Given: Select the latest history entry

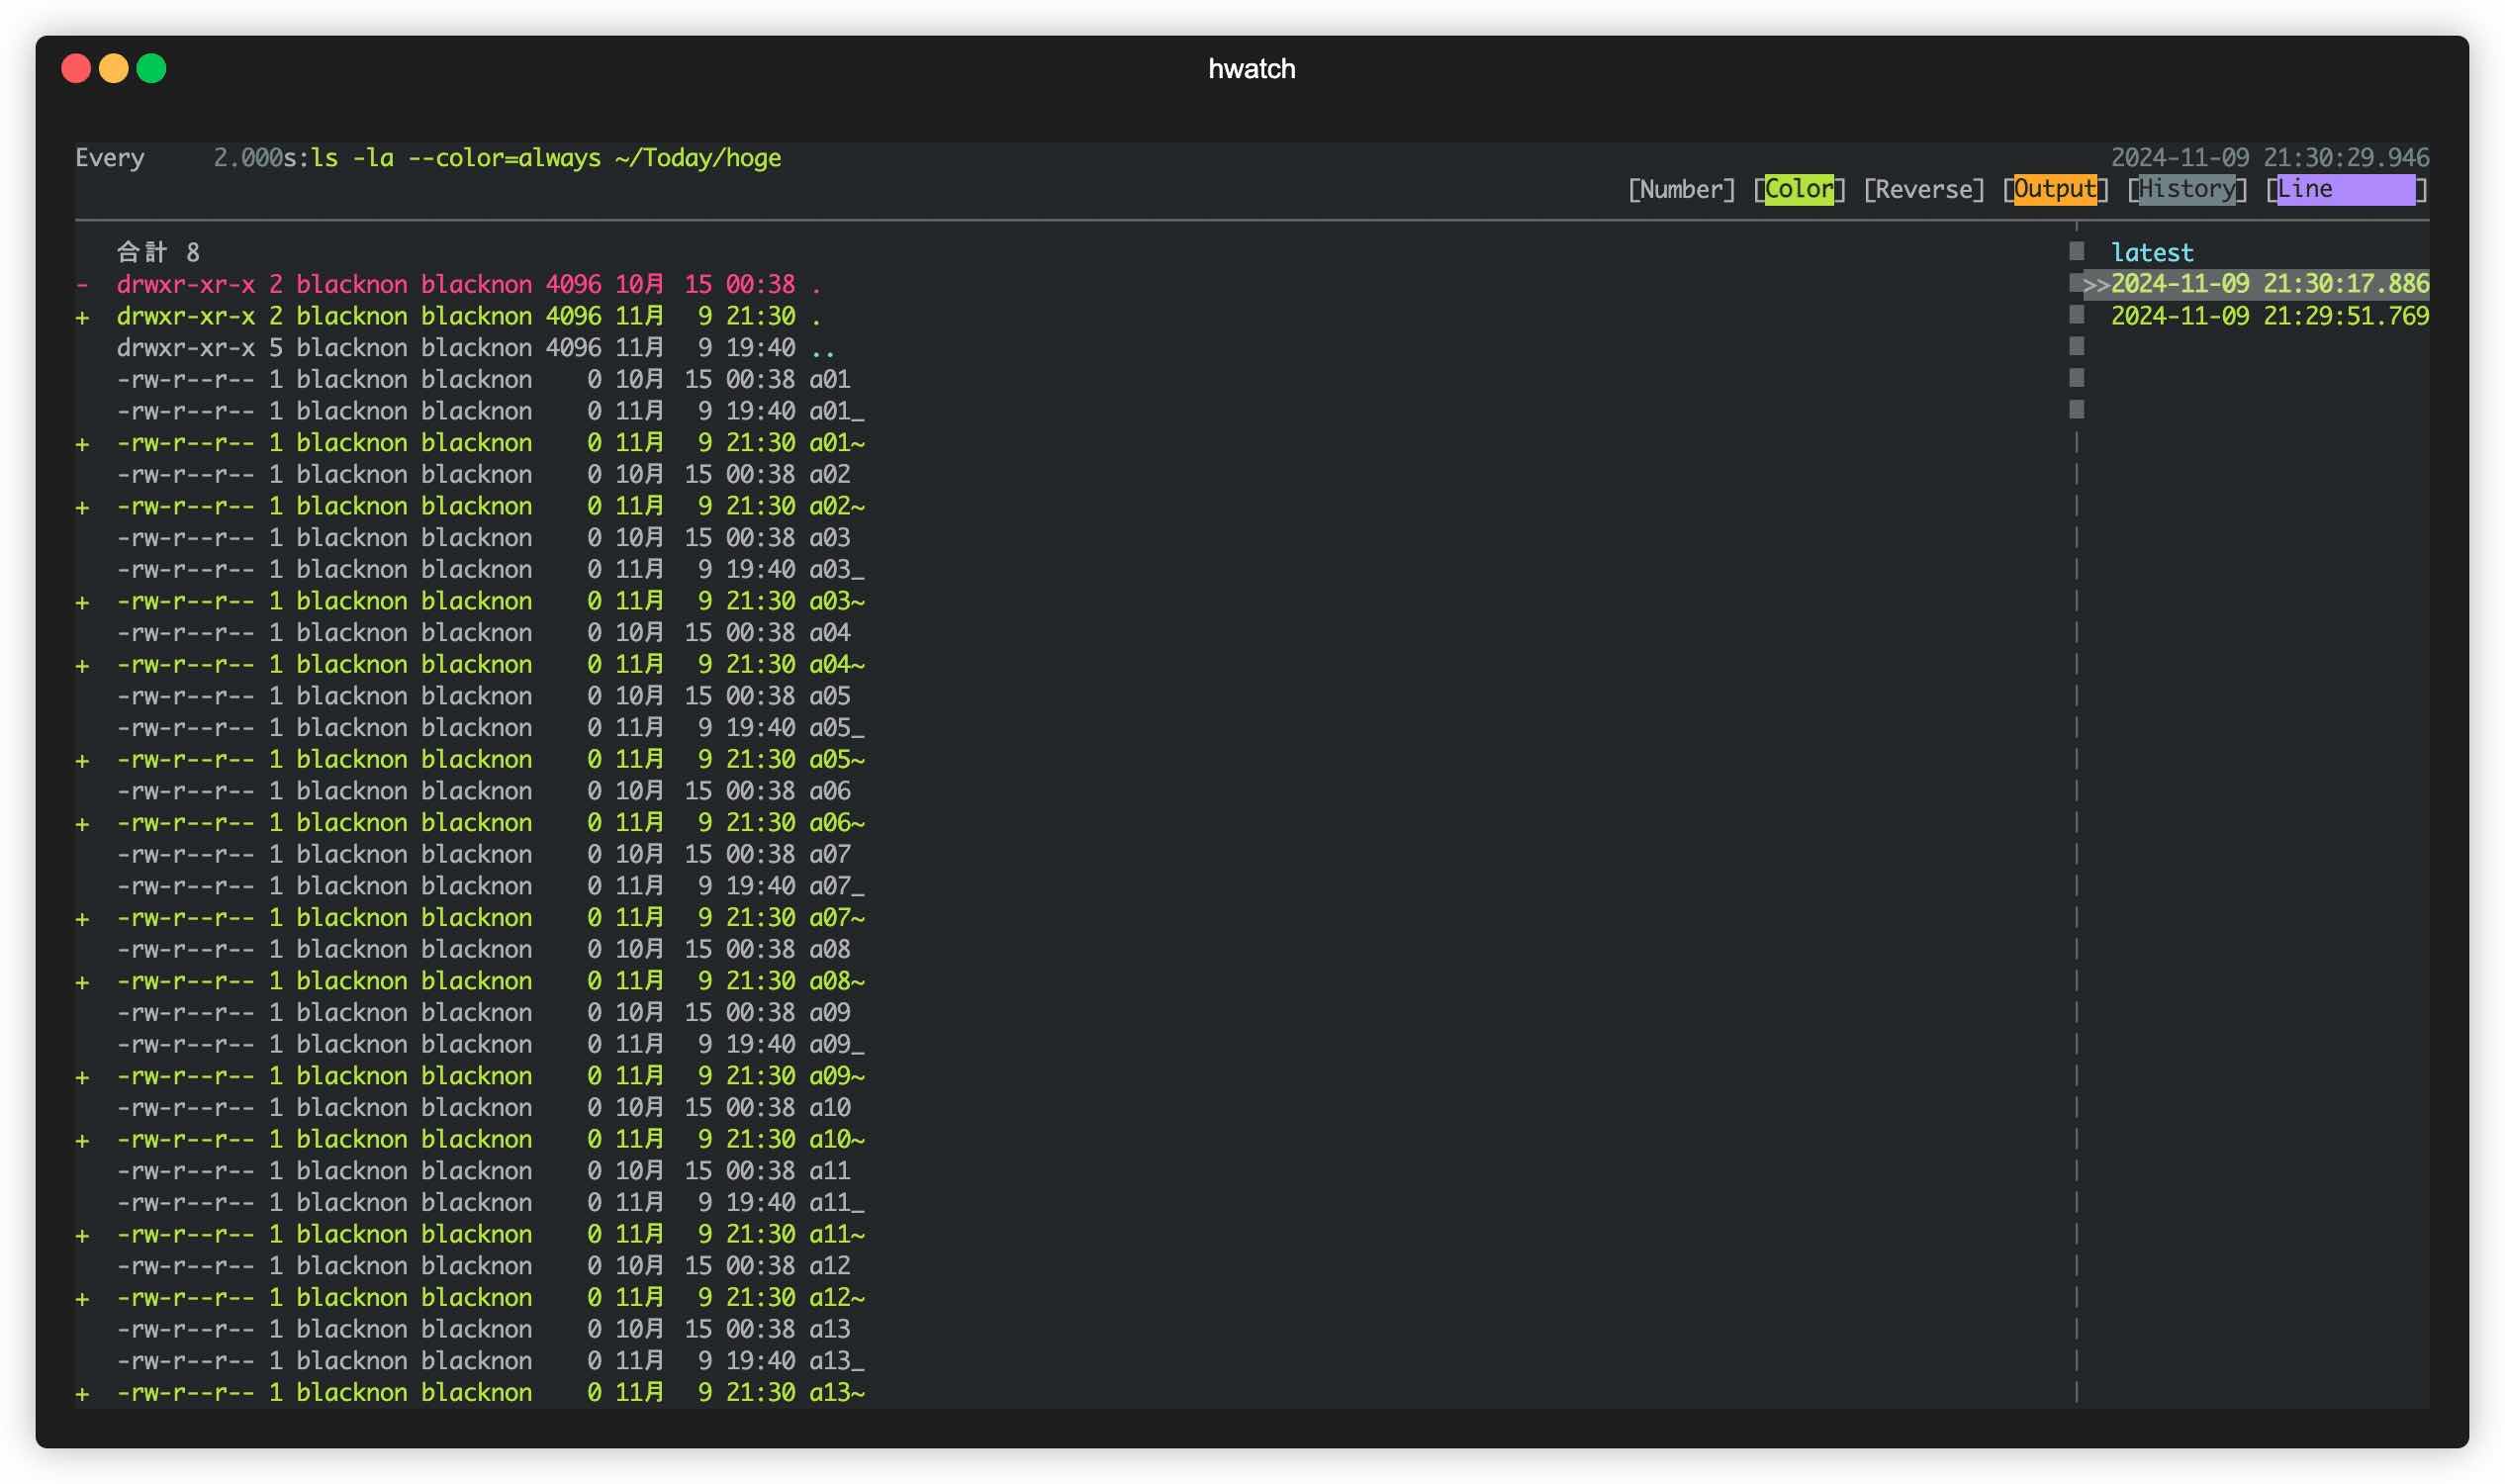Looking at the screenshot, I should [x=2151, y=252].
